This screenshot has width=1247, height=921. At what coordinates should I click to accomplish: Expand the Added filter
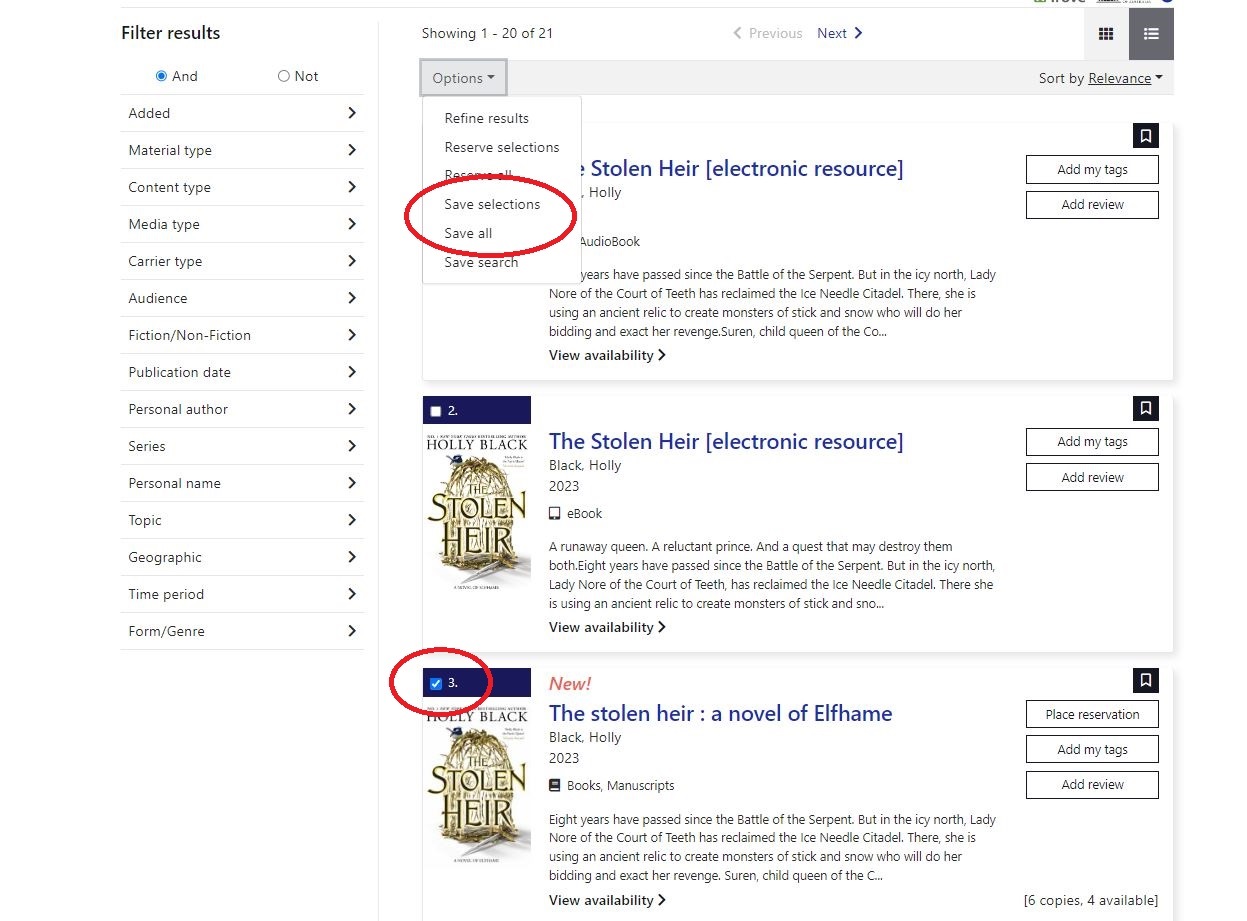[x=242, y=113]
